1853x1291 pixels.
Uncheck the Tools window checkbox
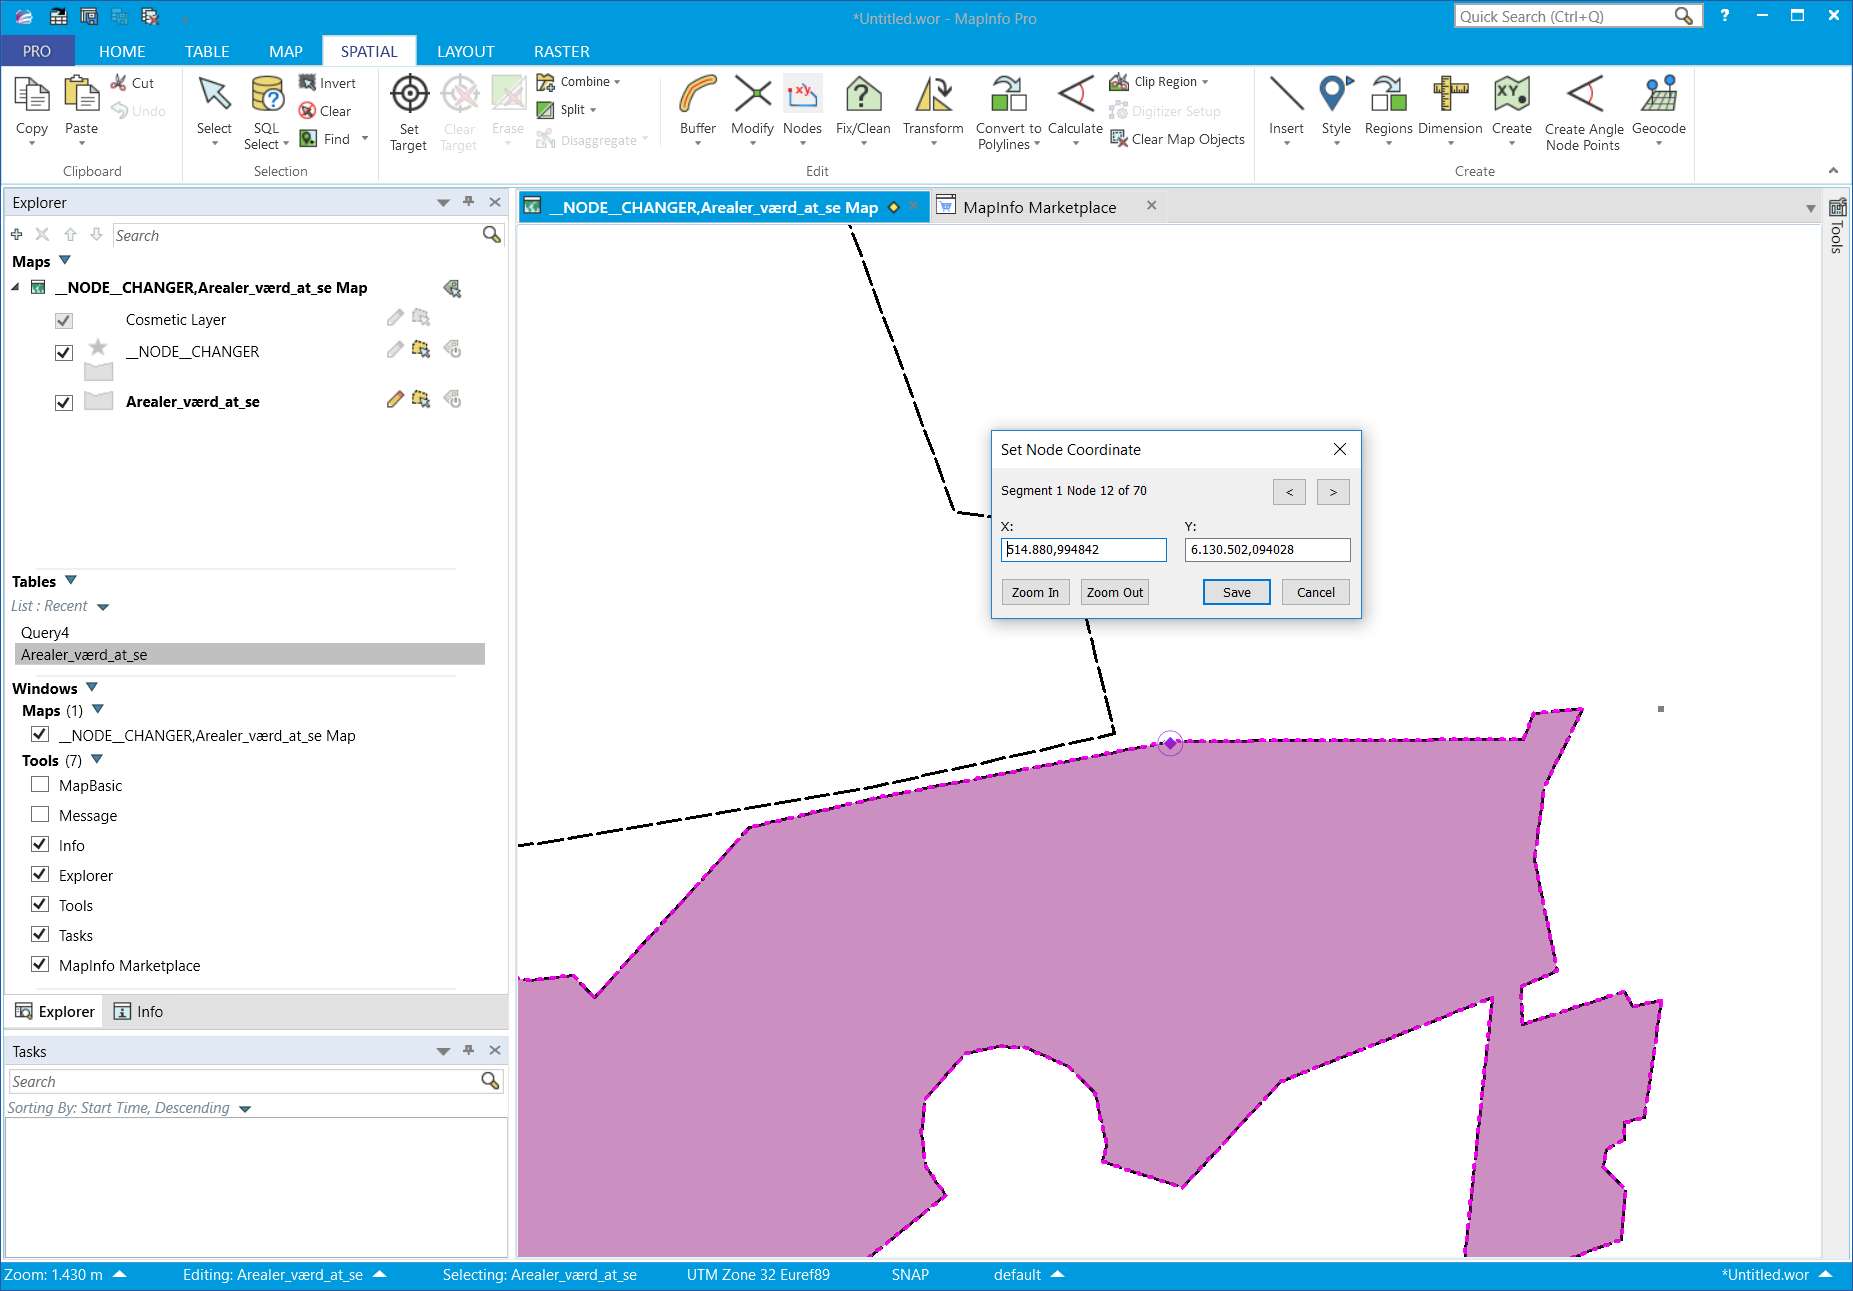click(x=40, y=905)
